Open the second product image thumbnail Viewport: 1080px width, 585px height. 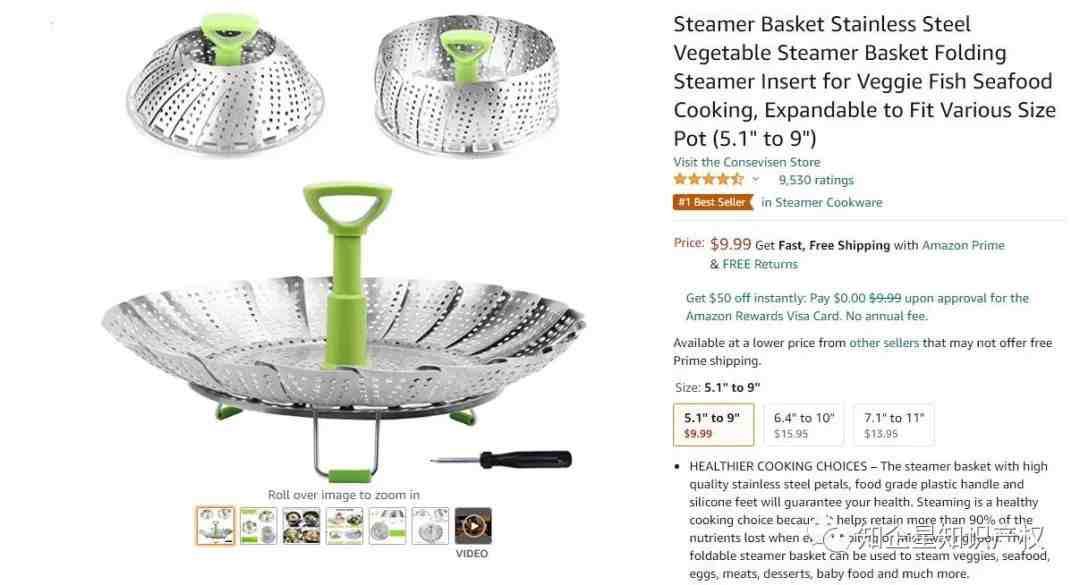[x=258, y=526]
